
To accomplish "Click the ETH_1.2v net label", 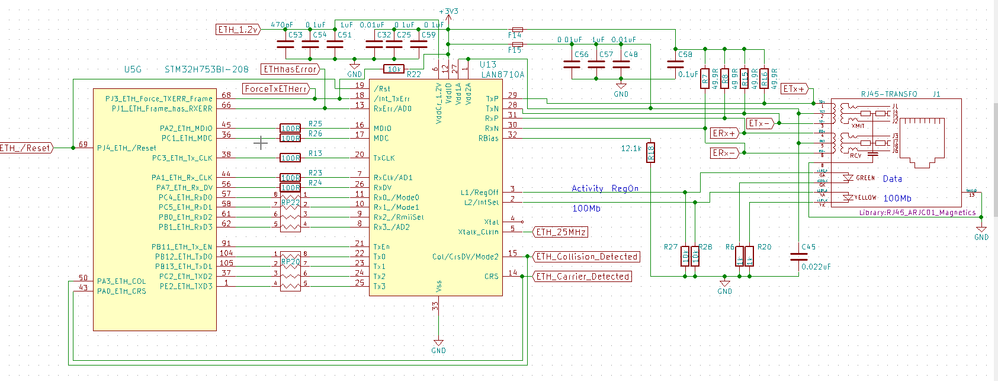I will click(239, 29).
